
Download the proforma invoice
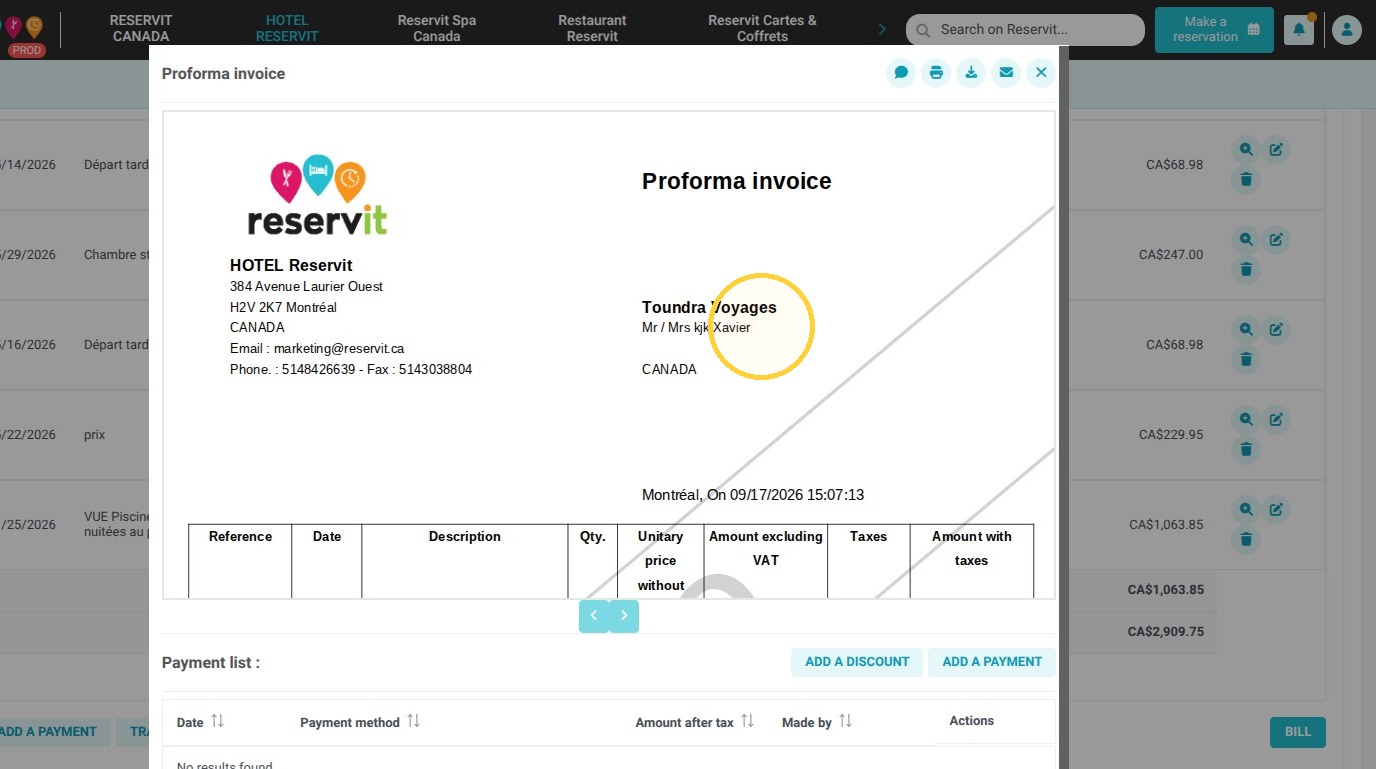tap(971, 73)
